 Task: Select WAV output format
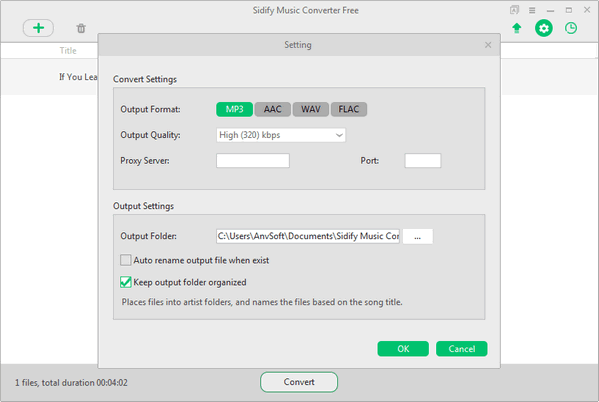pyautogui.click(x=311, y=109)
